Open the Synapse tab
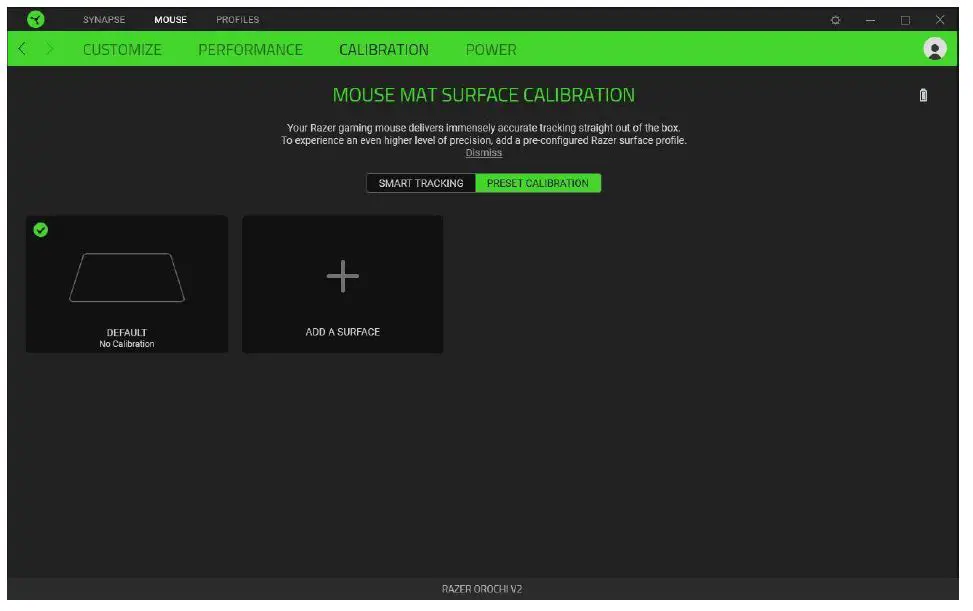Image resolution: width=973 pixels, height=611 pixels. click(105, 20)
